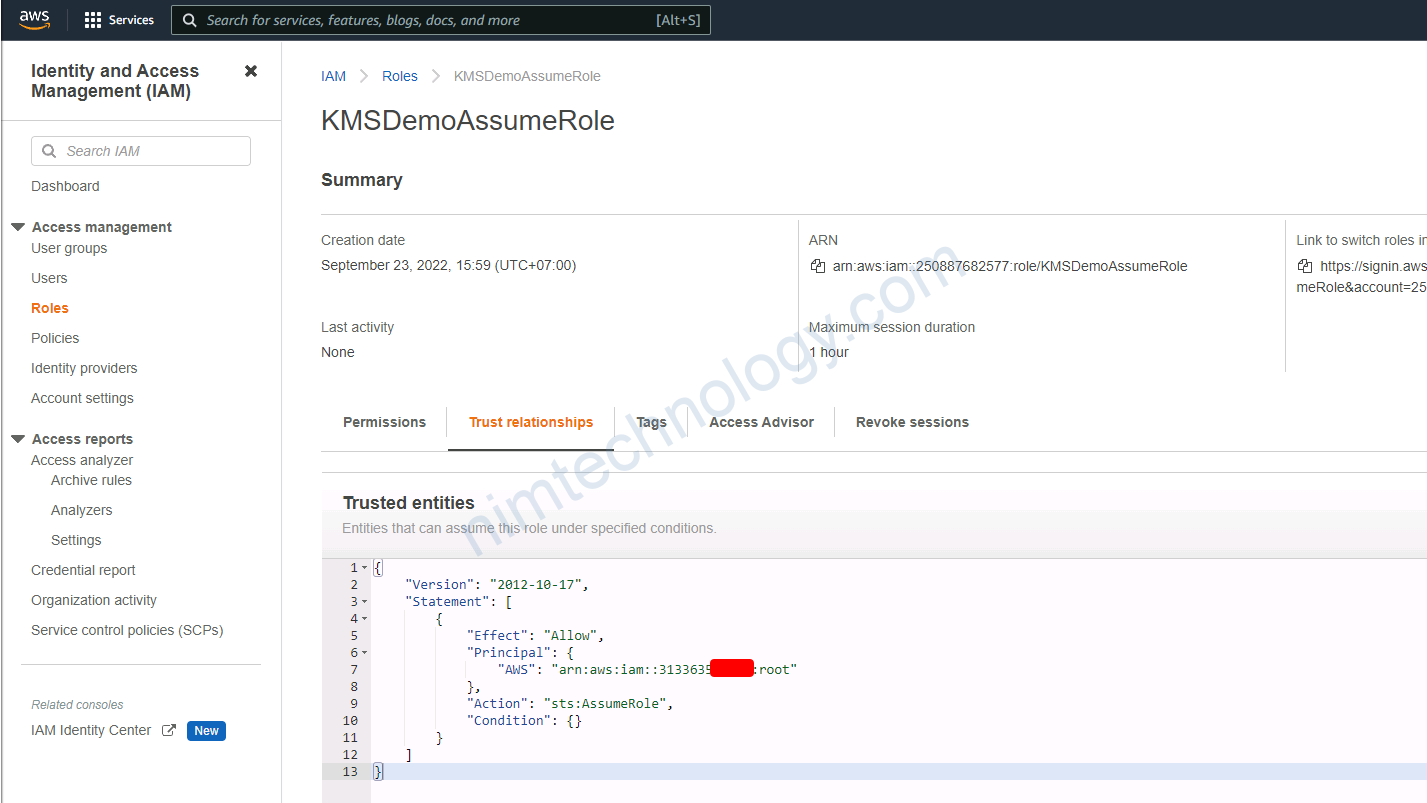
Task: Open IAM Identity Center link
Action: click(91, 730)
